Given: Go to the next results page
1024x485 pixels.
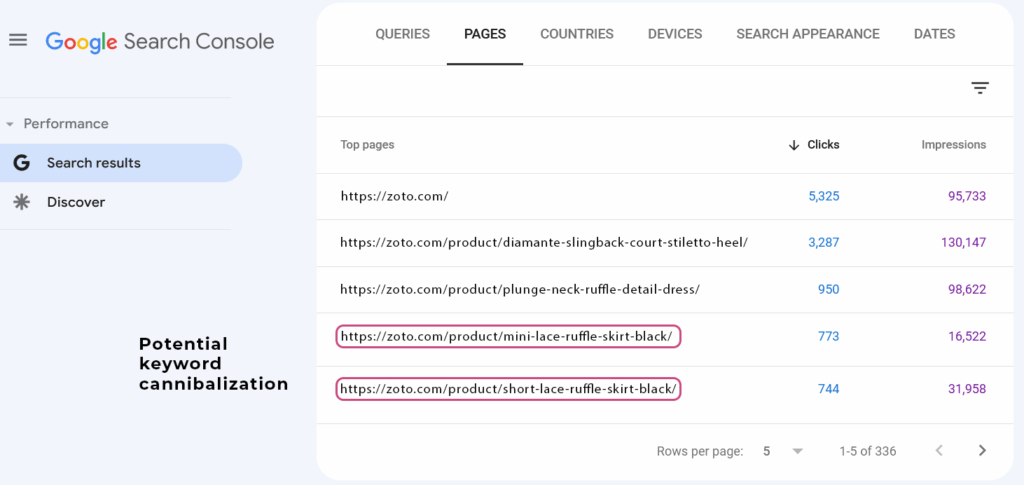Looking at the screenshot, I should point(982,450).
